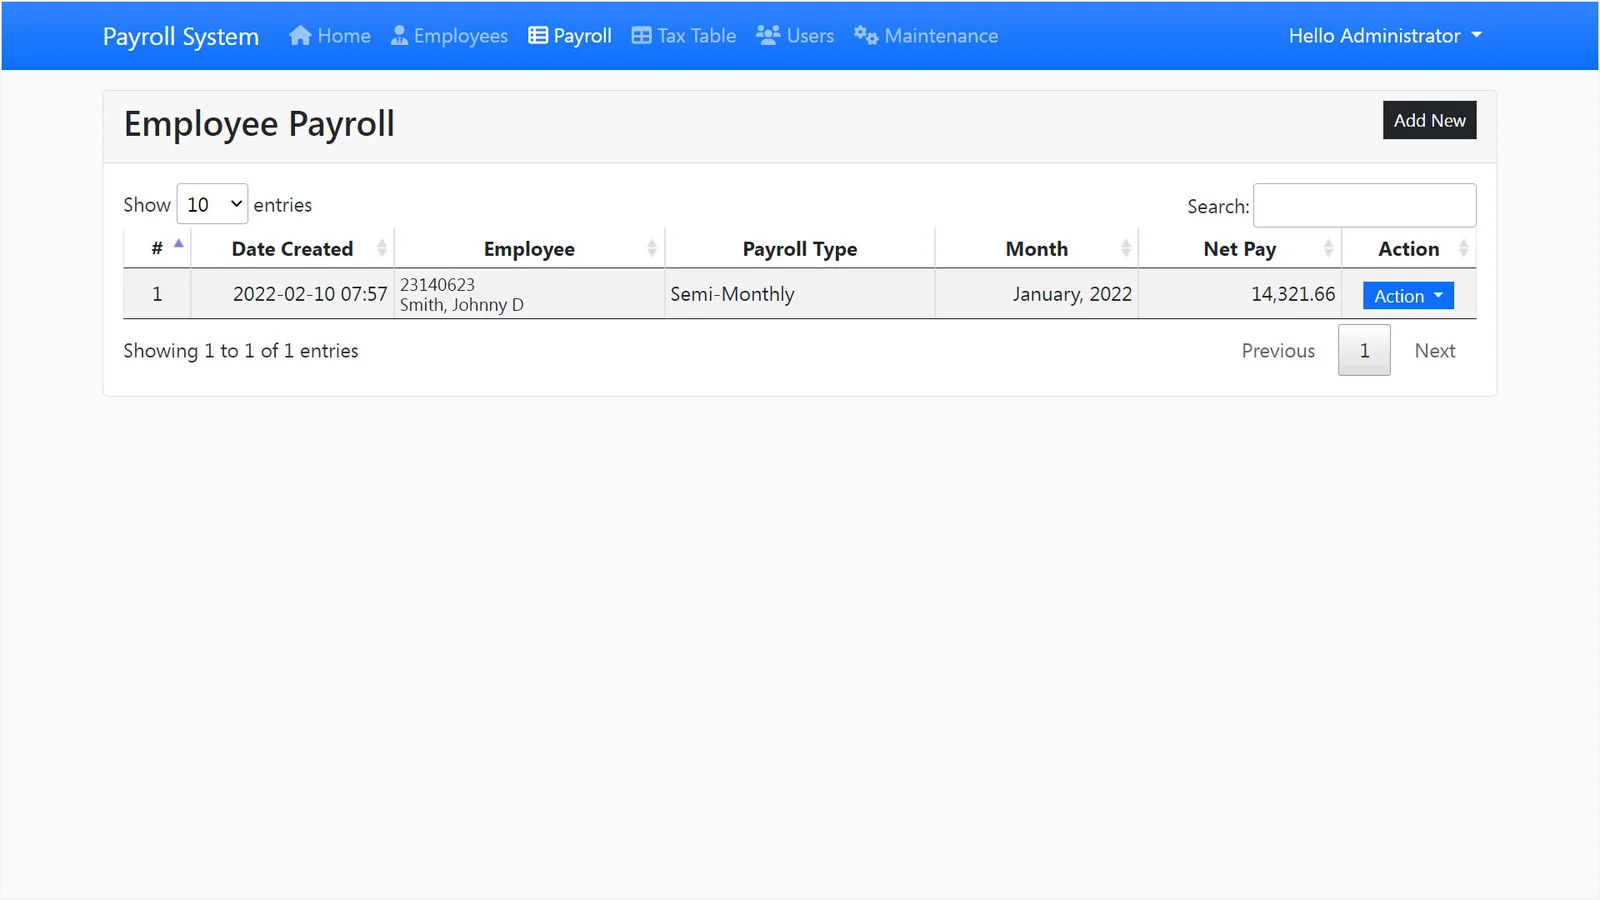This screenshot has width=1600, height=900.
Task: Go to Next page
Action: point(1435,351)
